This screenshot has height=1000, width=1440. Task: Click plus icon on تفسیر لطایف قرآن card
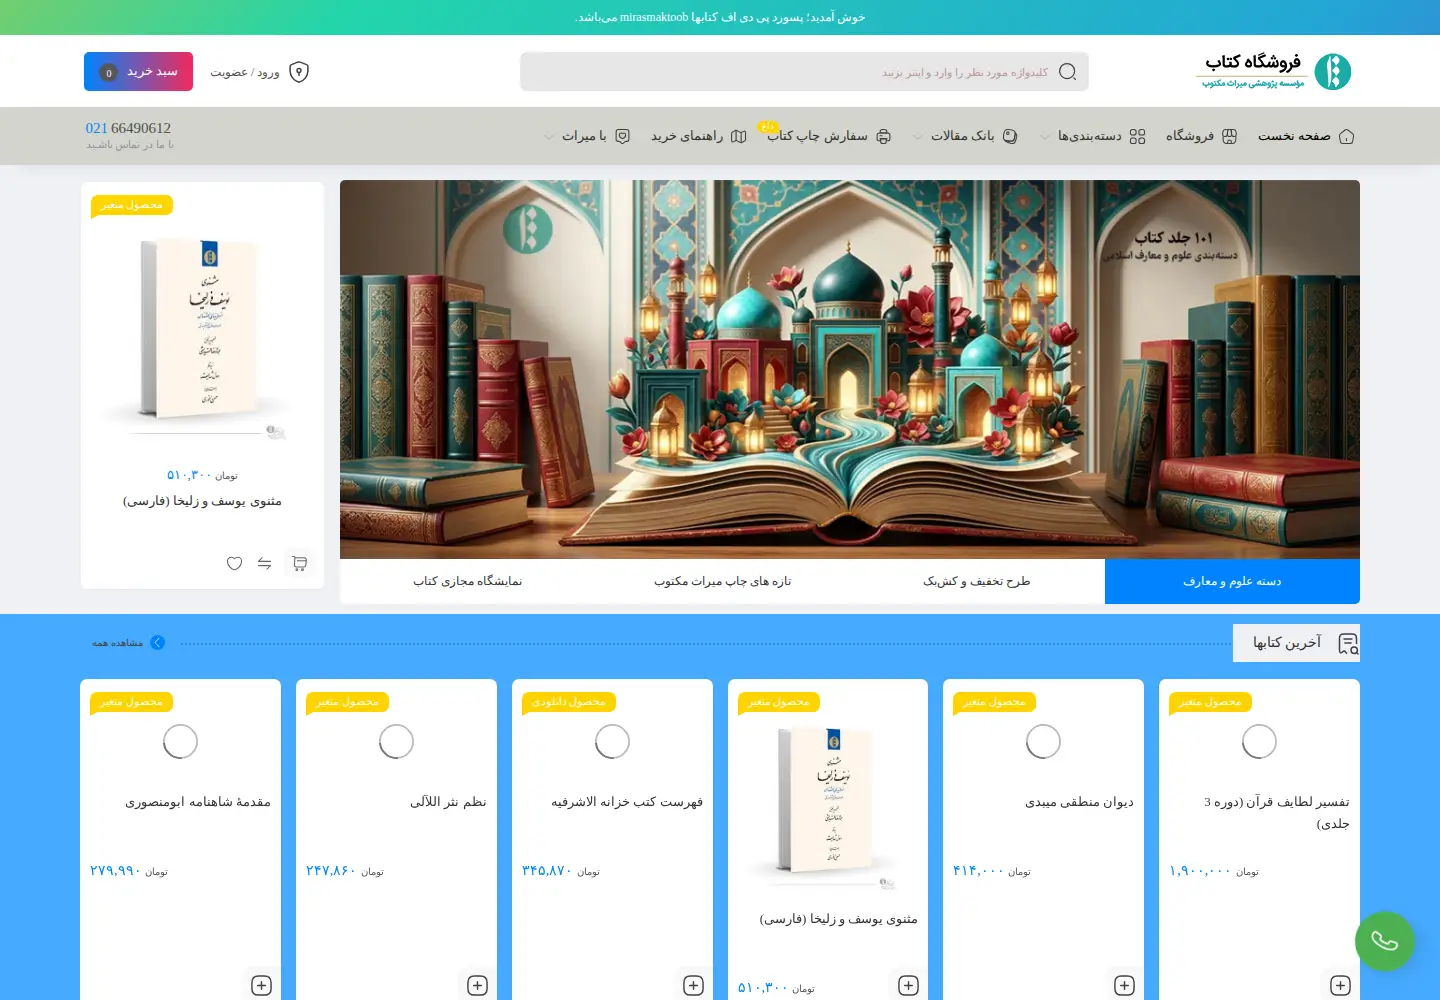pos(1340,985)
